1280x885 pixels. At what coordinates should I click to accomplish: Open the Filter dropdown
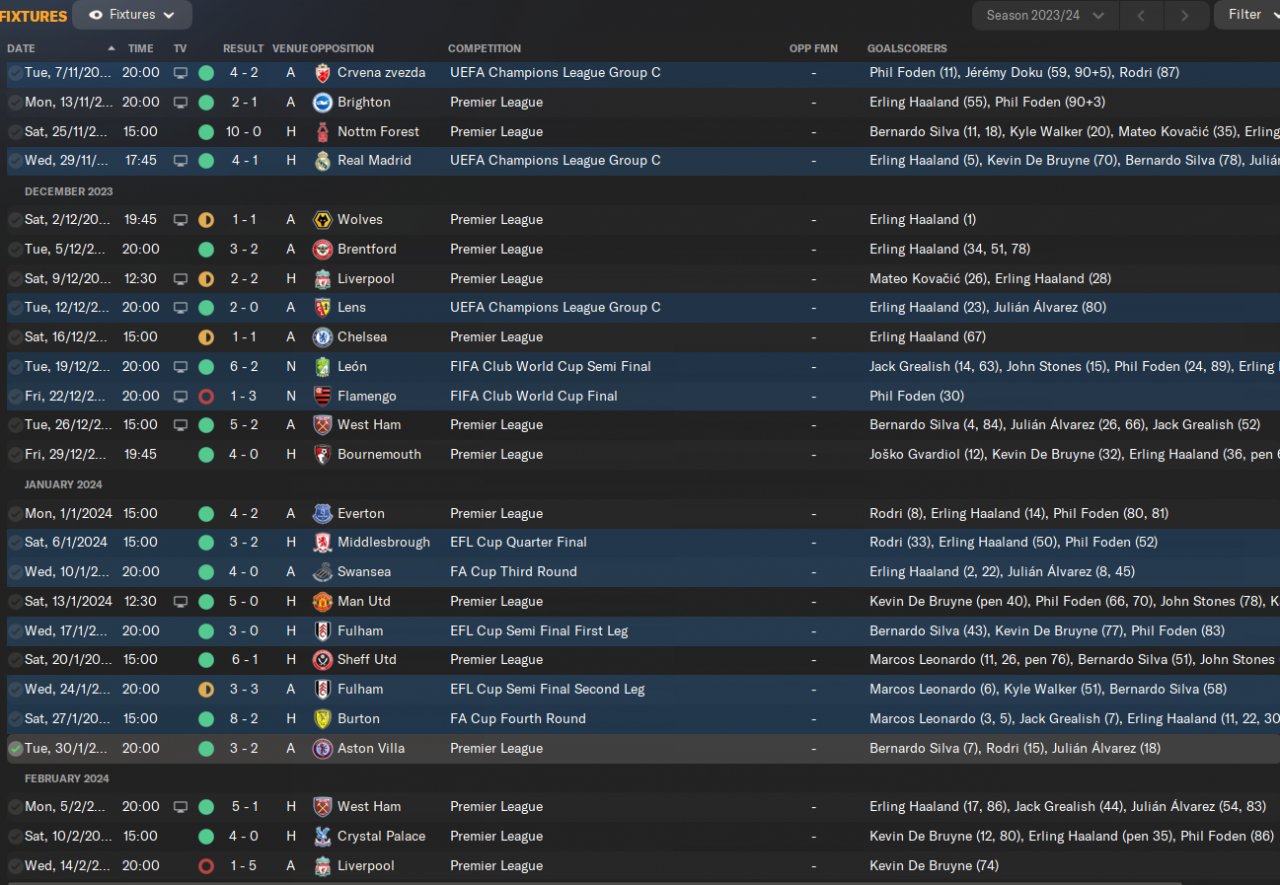click(x=1247, y=15)
